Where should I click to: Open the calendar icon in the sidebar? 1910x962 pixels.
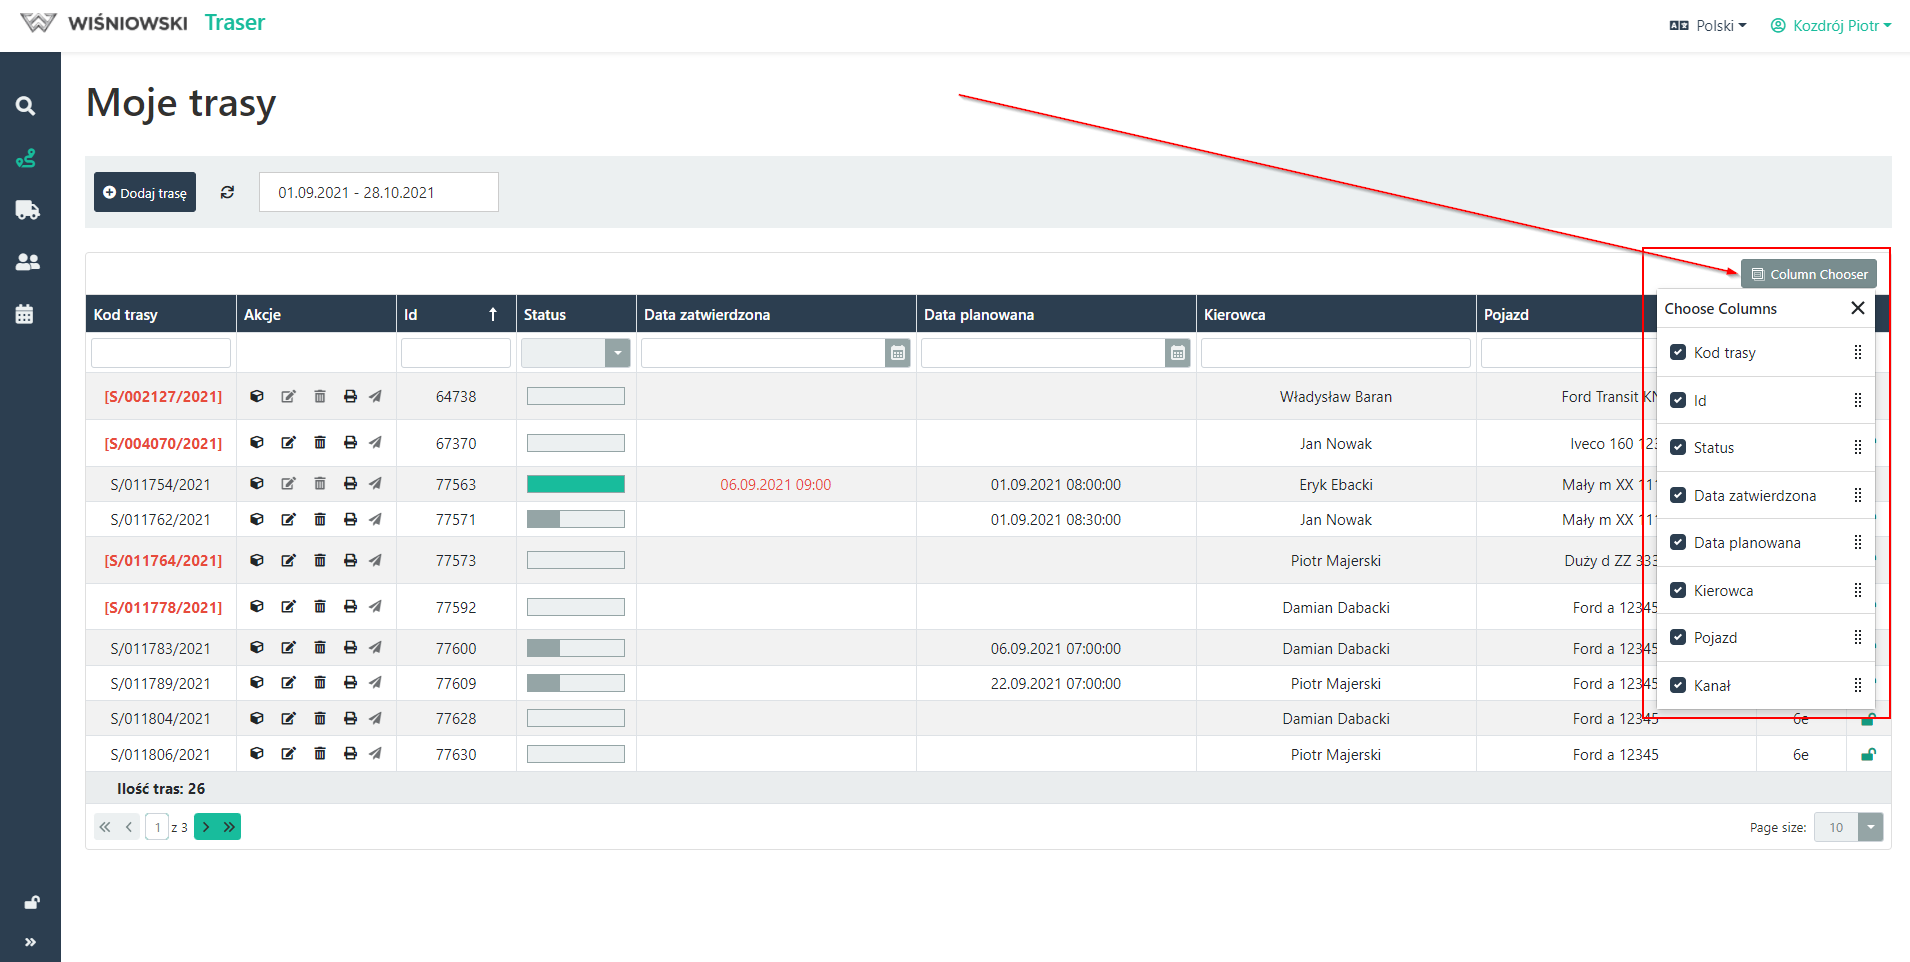tap(25, 314)
